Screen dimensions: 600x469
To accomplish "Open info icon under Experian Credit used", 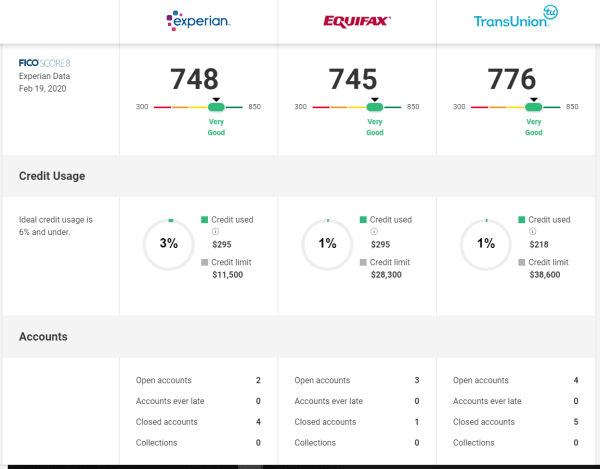I will point(215,231).
